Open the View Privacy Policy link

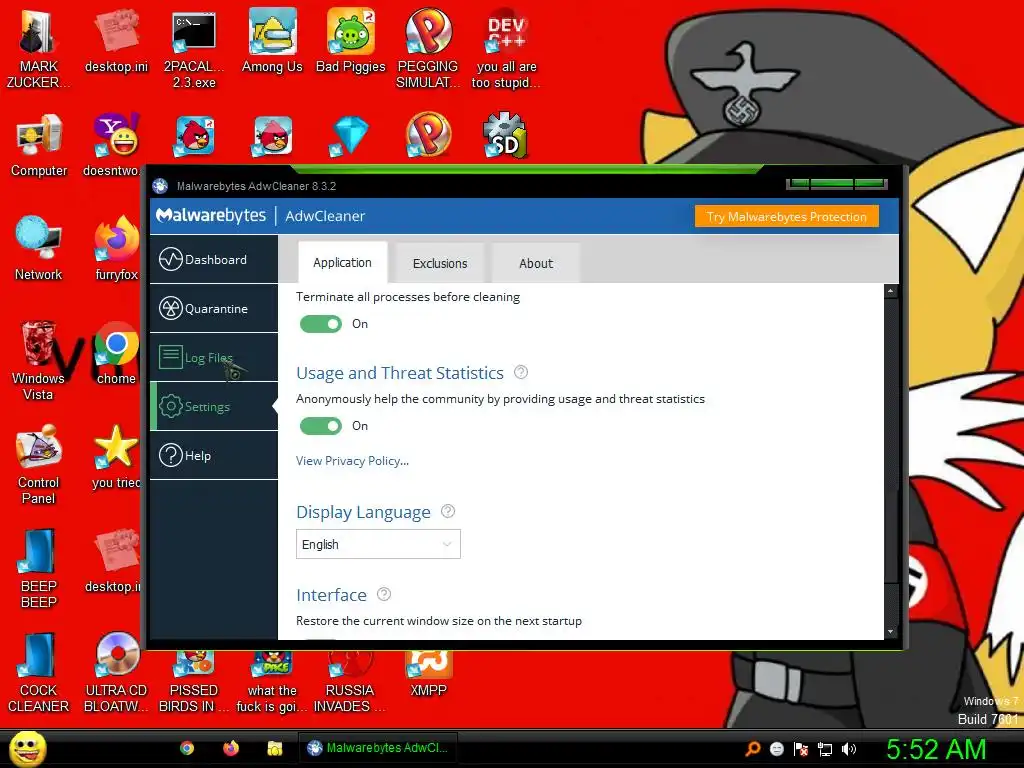coord(352,460)
